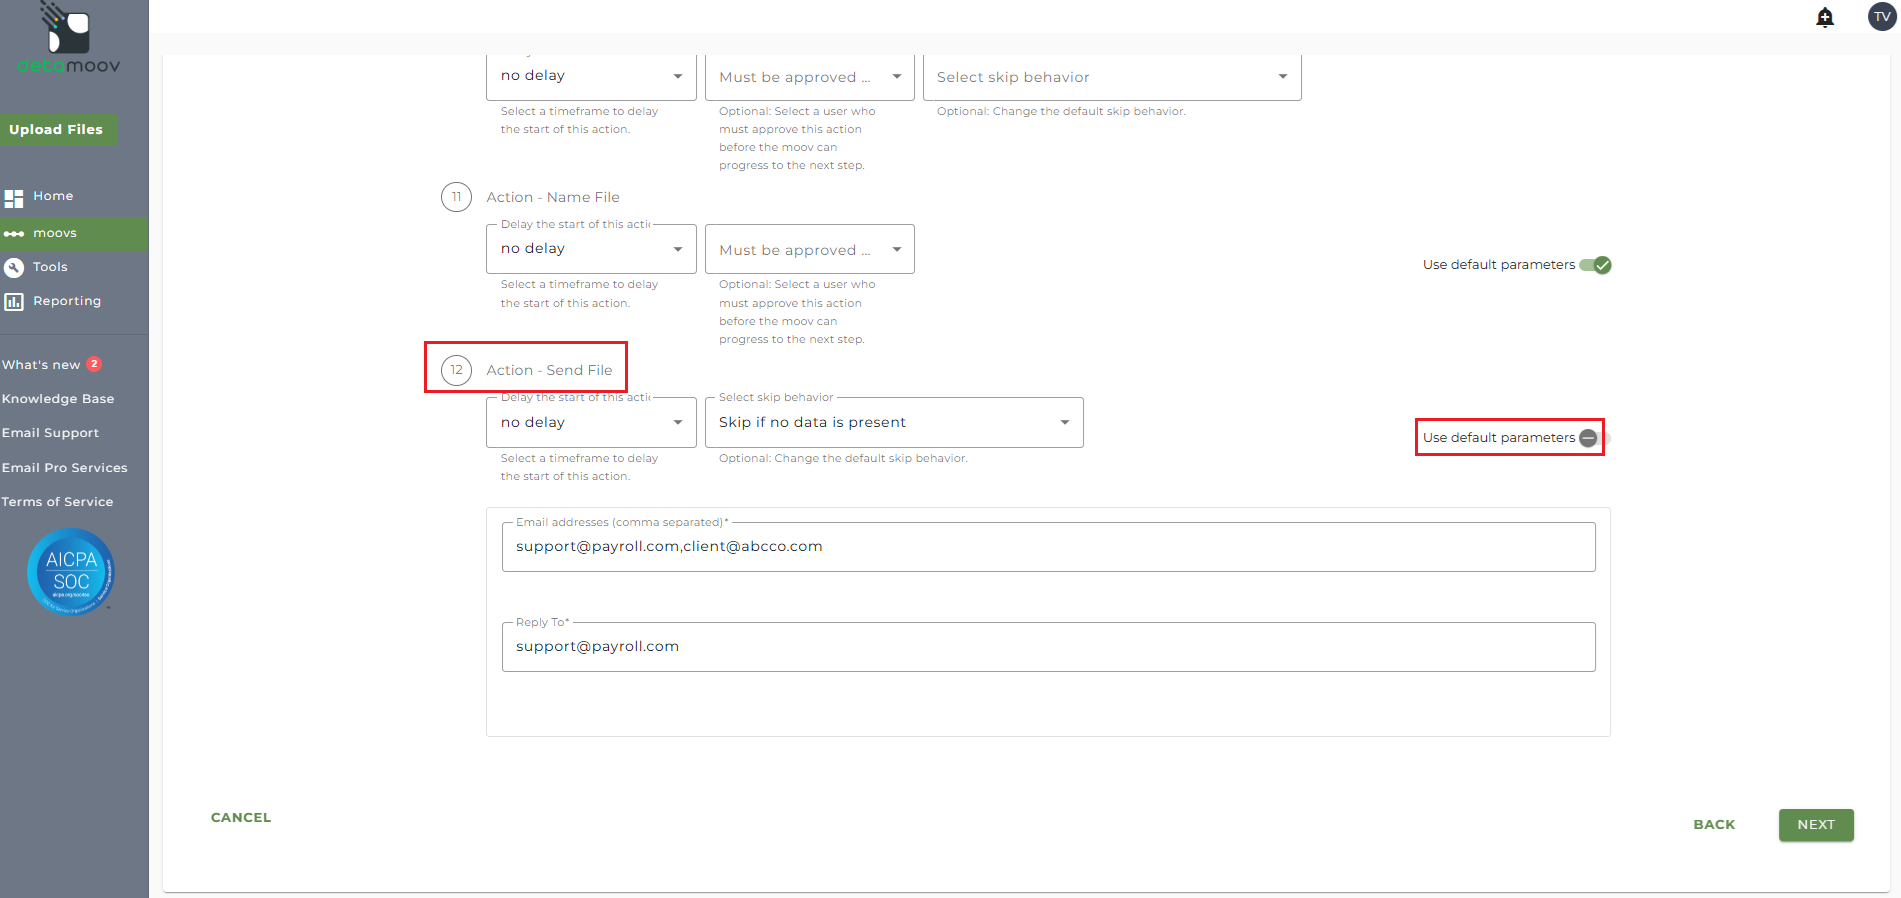
Task: Enable default parameters for Send File action
Action: [1594, 438]
